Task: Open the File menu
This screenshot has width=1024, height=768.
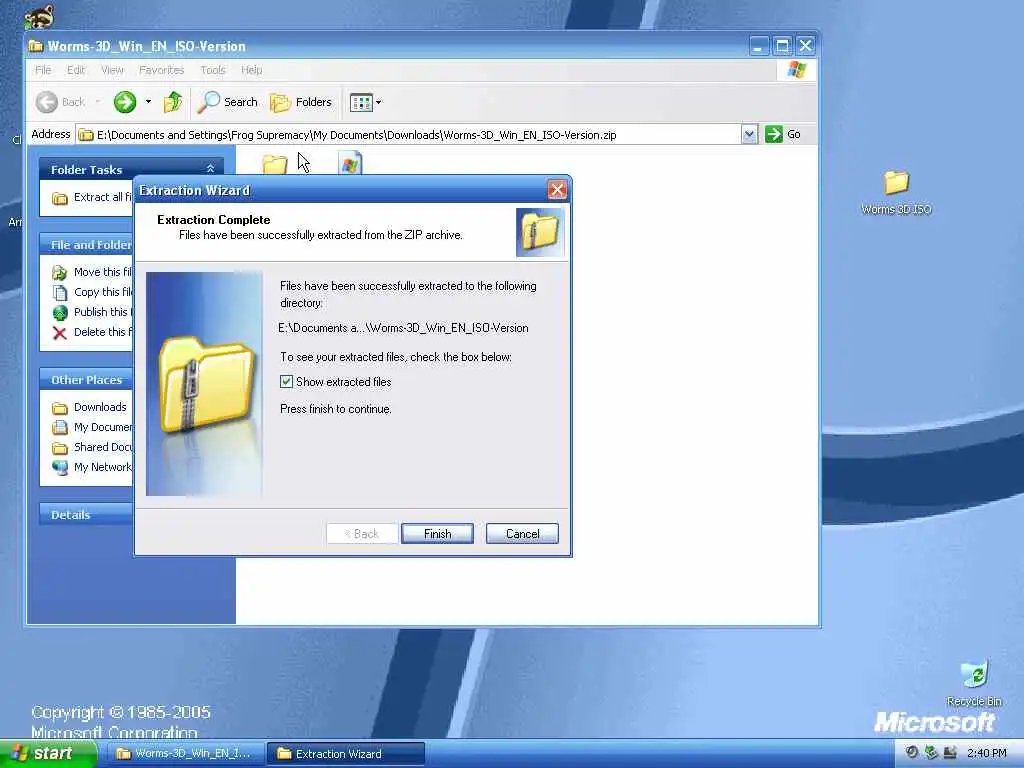Action: (43, 70)
